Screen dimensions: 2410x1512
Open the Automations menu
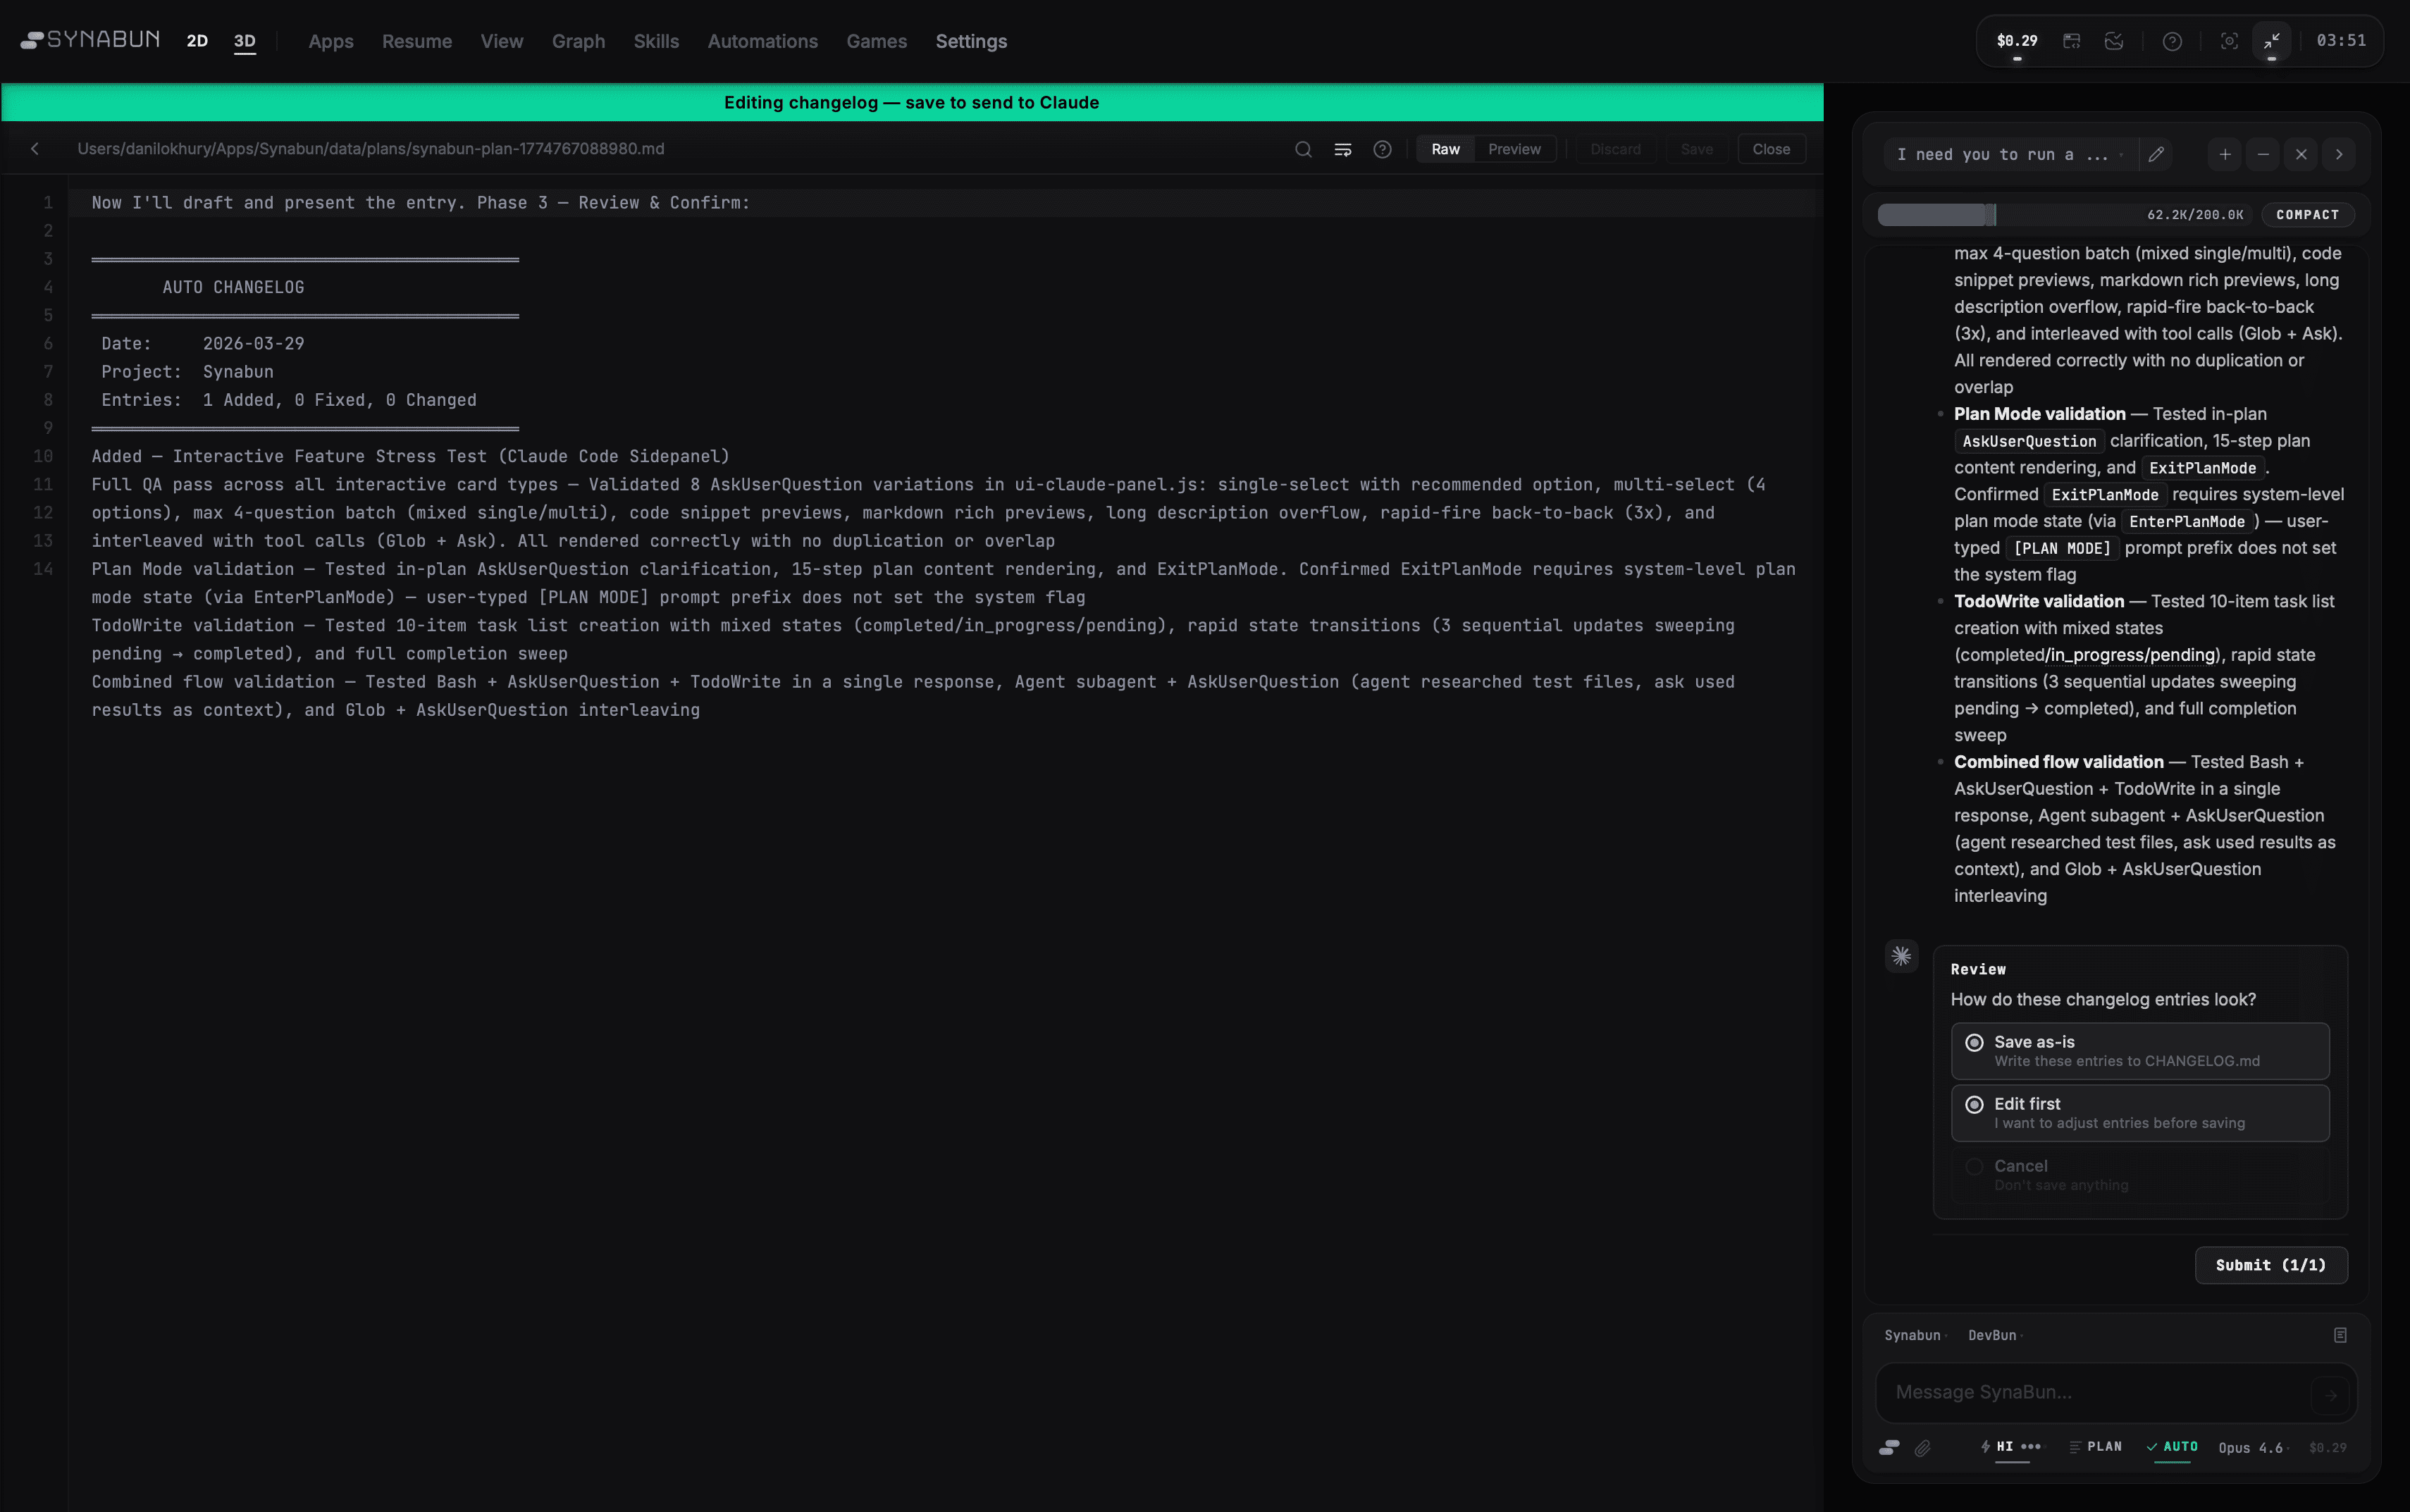762,41
